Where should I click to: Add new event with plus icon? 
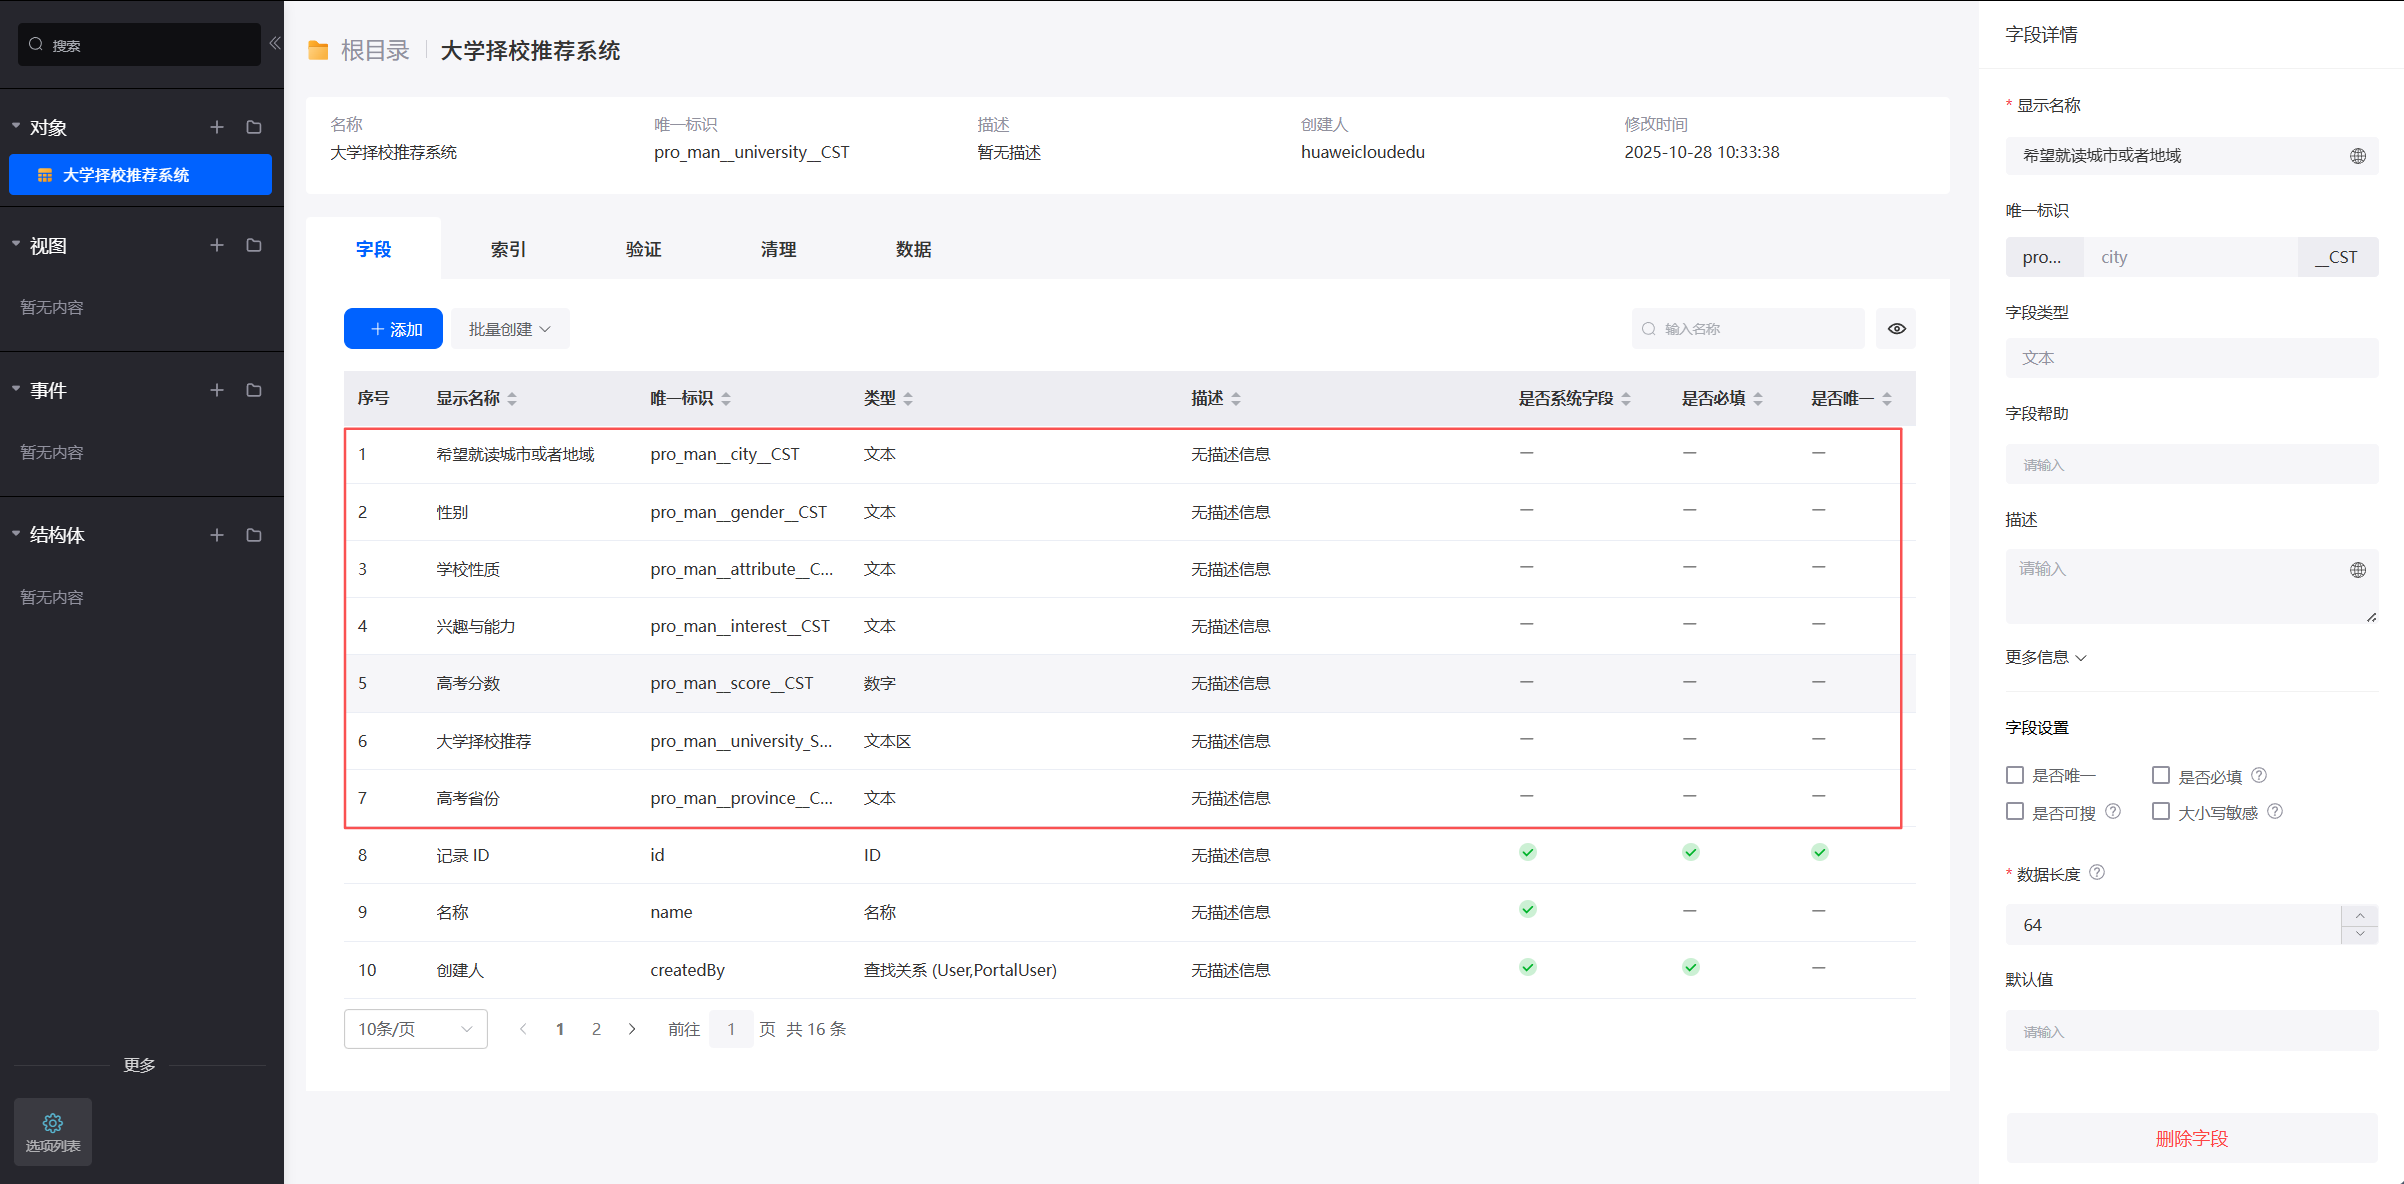(x=216, y=390)
